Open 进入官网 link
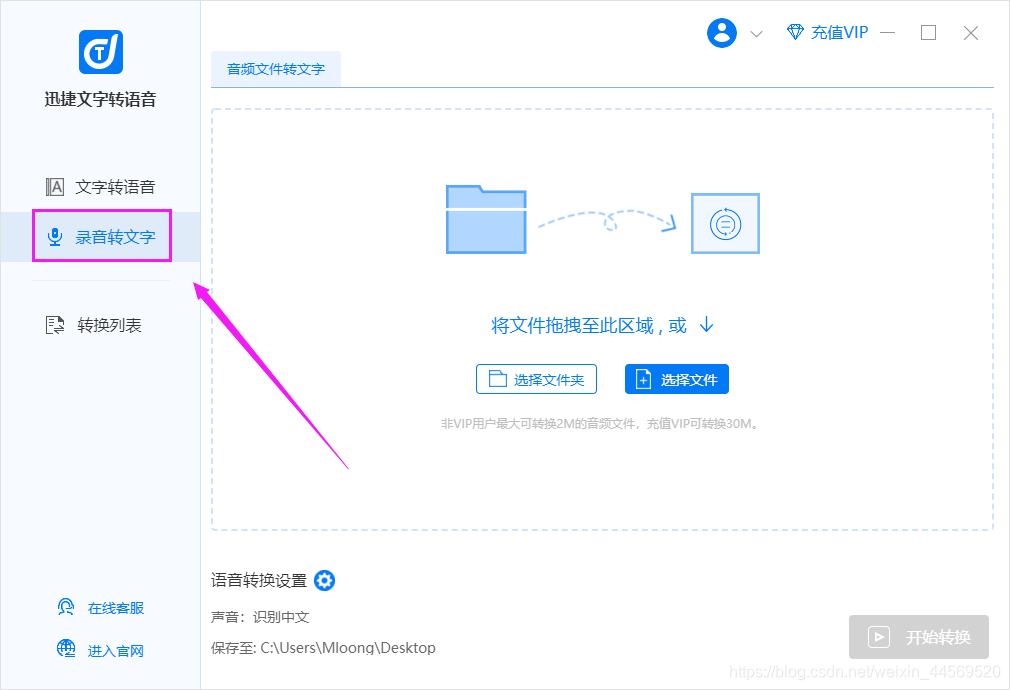Image resolution: width=1010 pixels, height=690 pixels. [x=101, y=650]
